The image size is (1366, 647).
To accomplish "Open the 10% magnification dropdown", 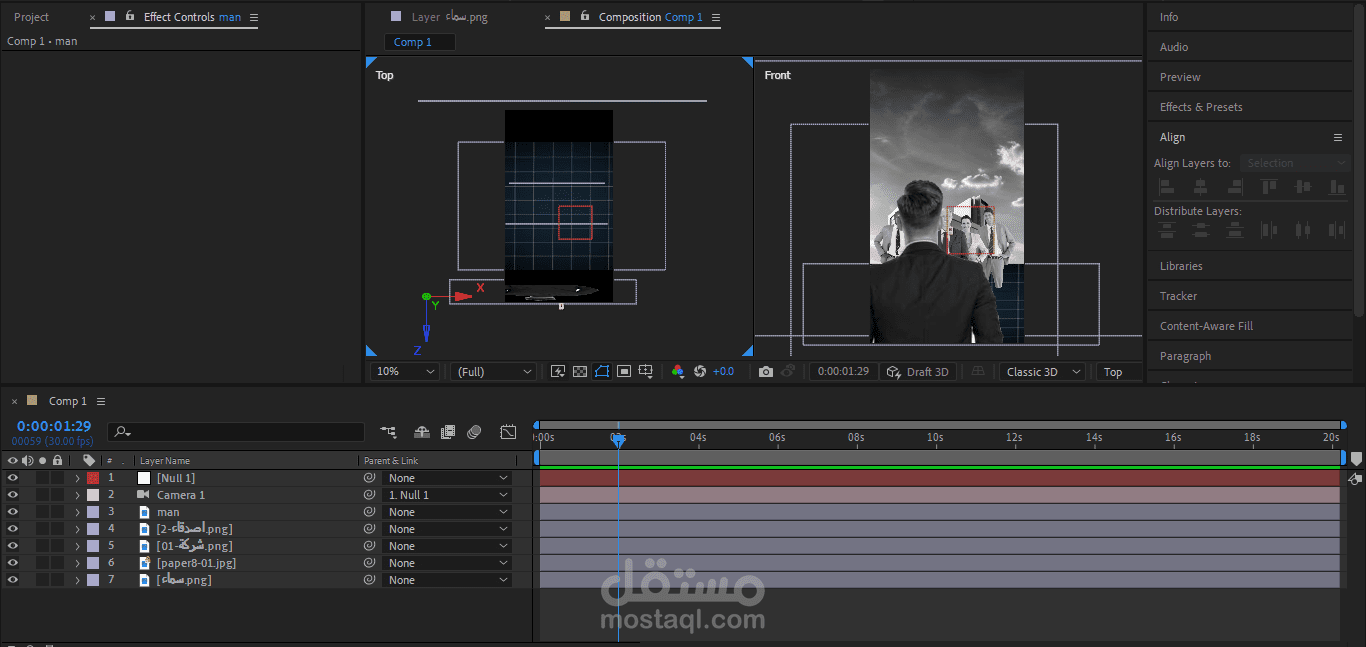I will (x=404, y=372).
